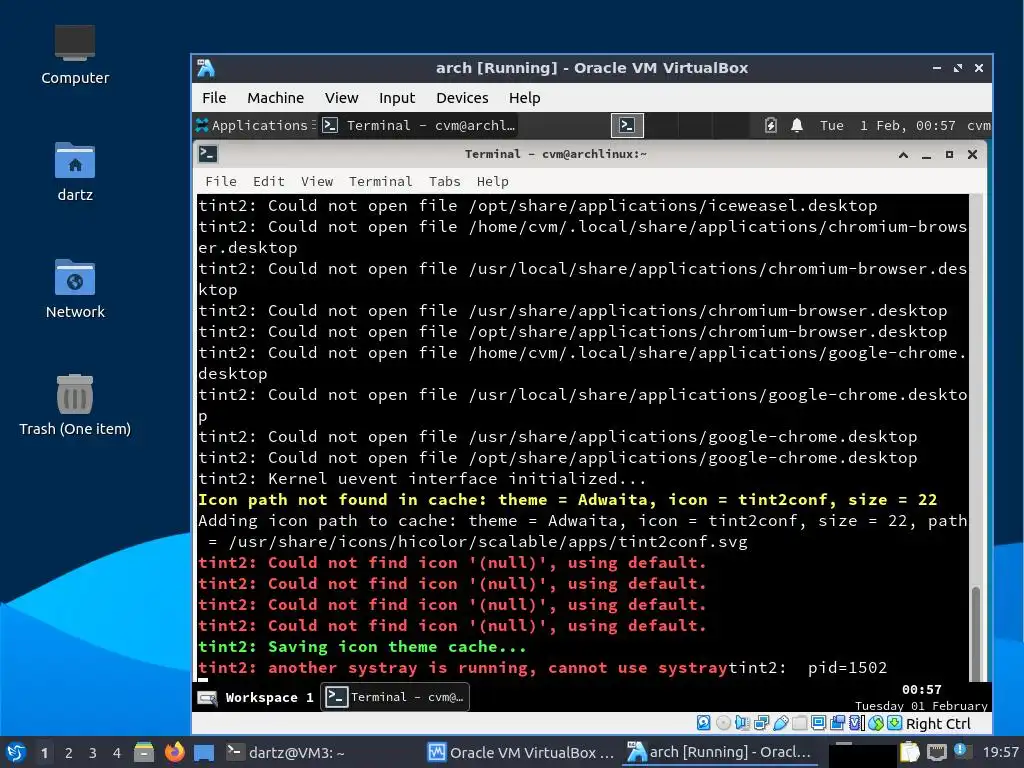Click the guest bottom panel desktop icon
This screenshot has width=1024, height=768.
208,697
